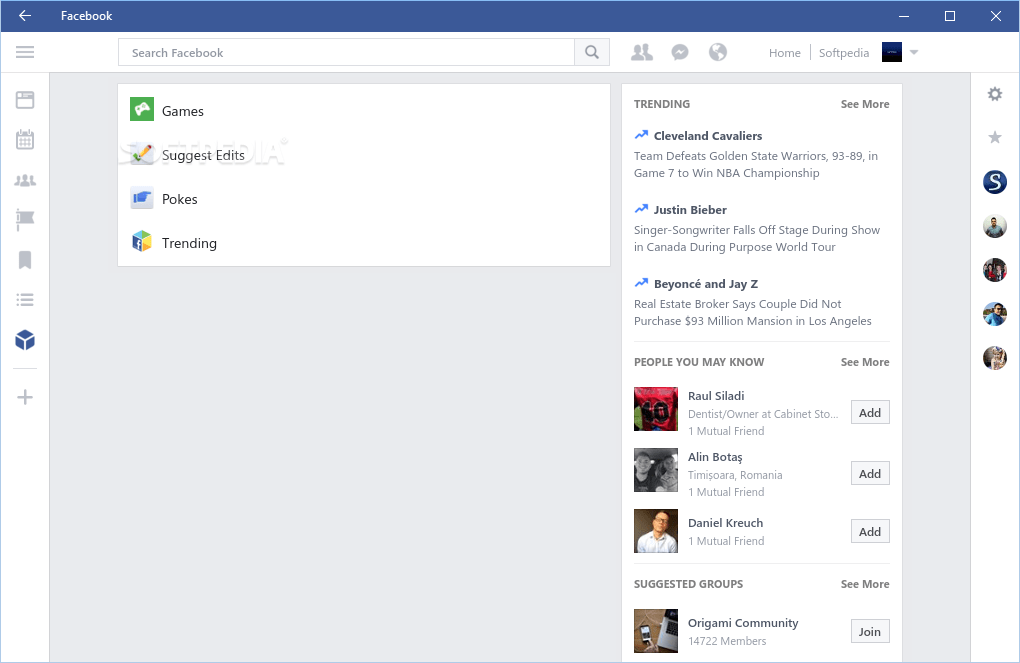Click the favorites star icon

[995, 137]
